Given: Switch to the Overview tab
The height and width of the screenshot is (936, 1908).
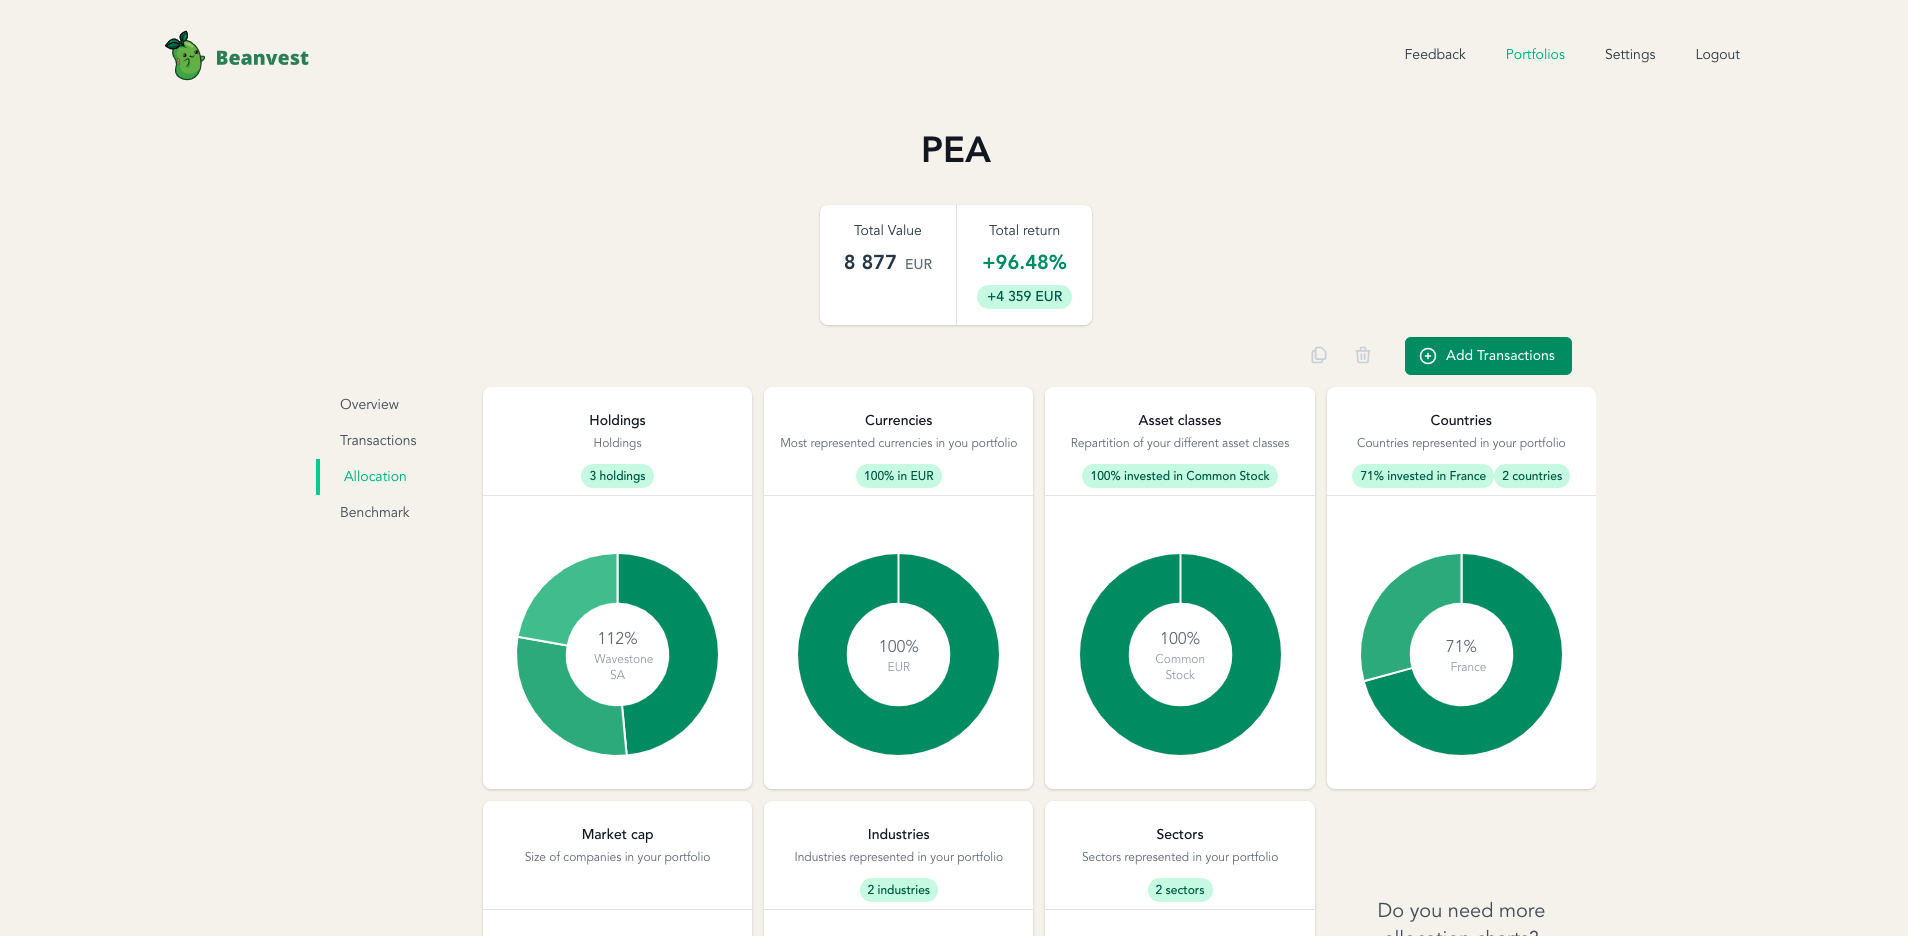Looking at the screenshot, I should pyautogui.click(x=369, y=404).
